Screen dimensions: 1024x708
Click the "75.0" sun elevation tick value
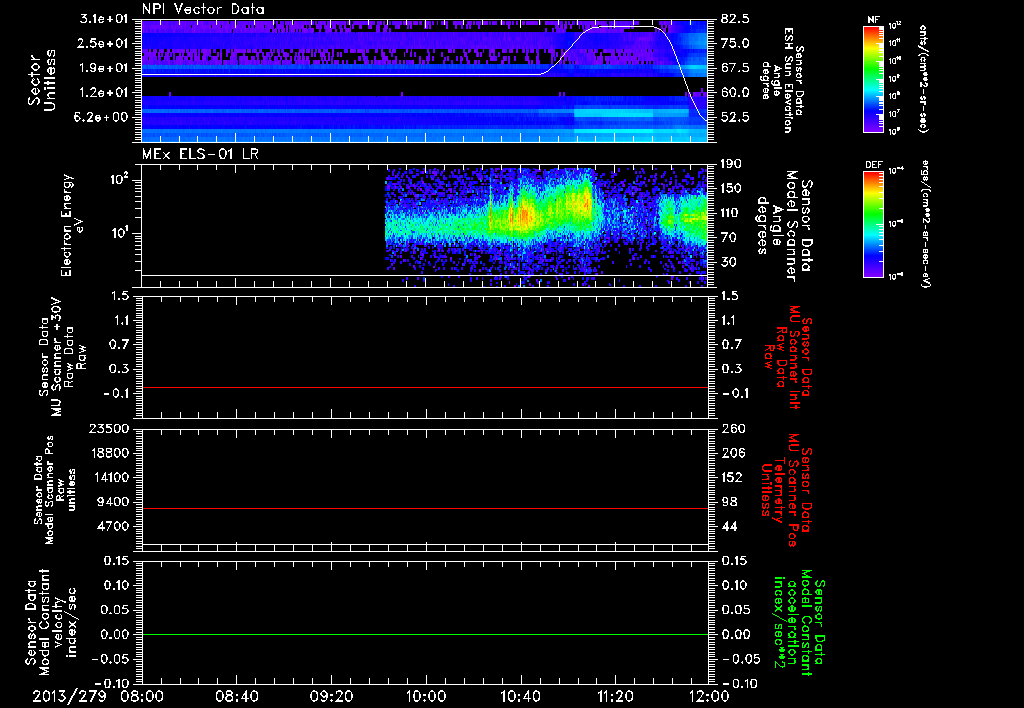735,43
